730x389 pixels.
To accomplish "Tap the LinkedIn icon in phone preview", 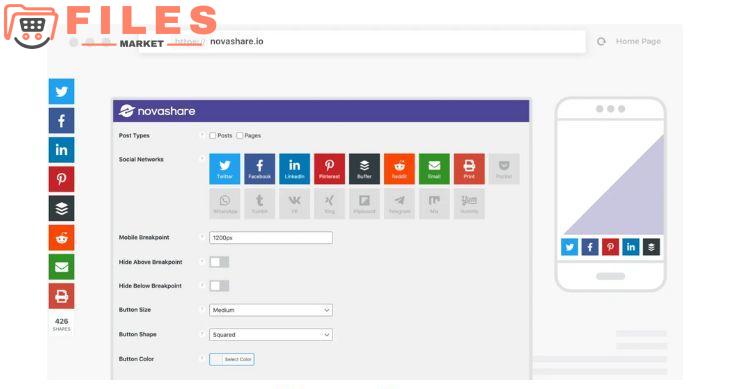I will [631, 247].
